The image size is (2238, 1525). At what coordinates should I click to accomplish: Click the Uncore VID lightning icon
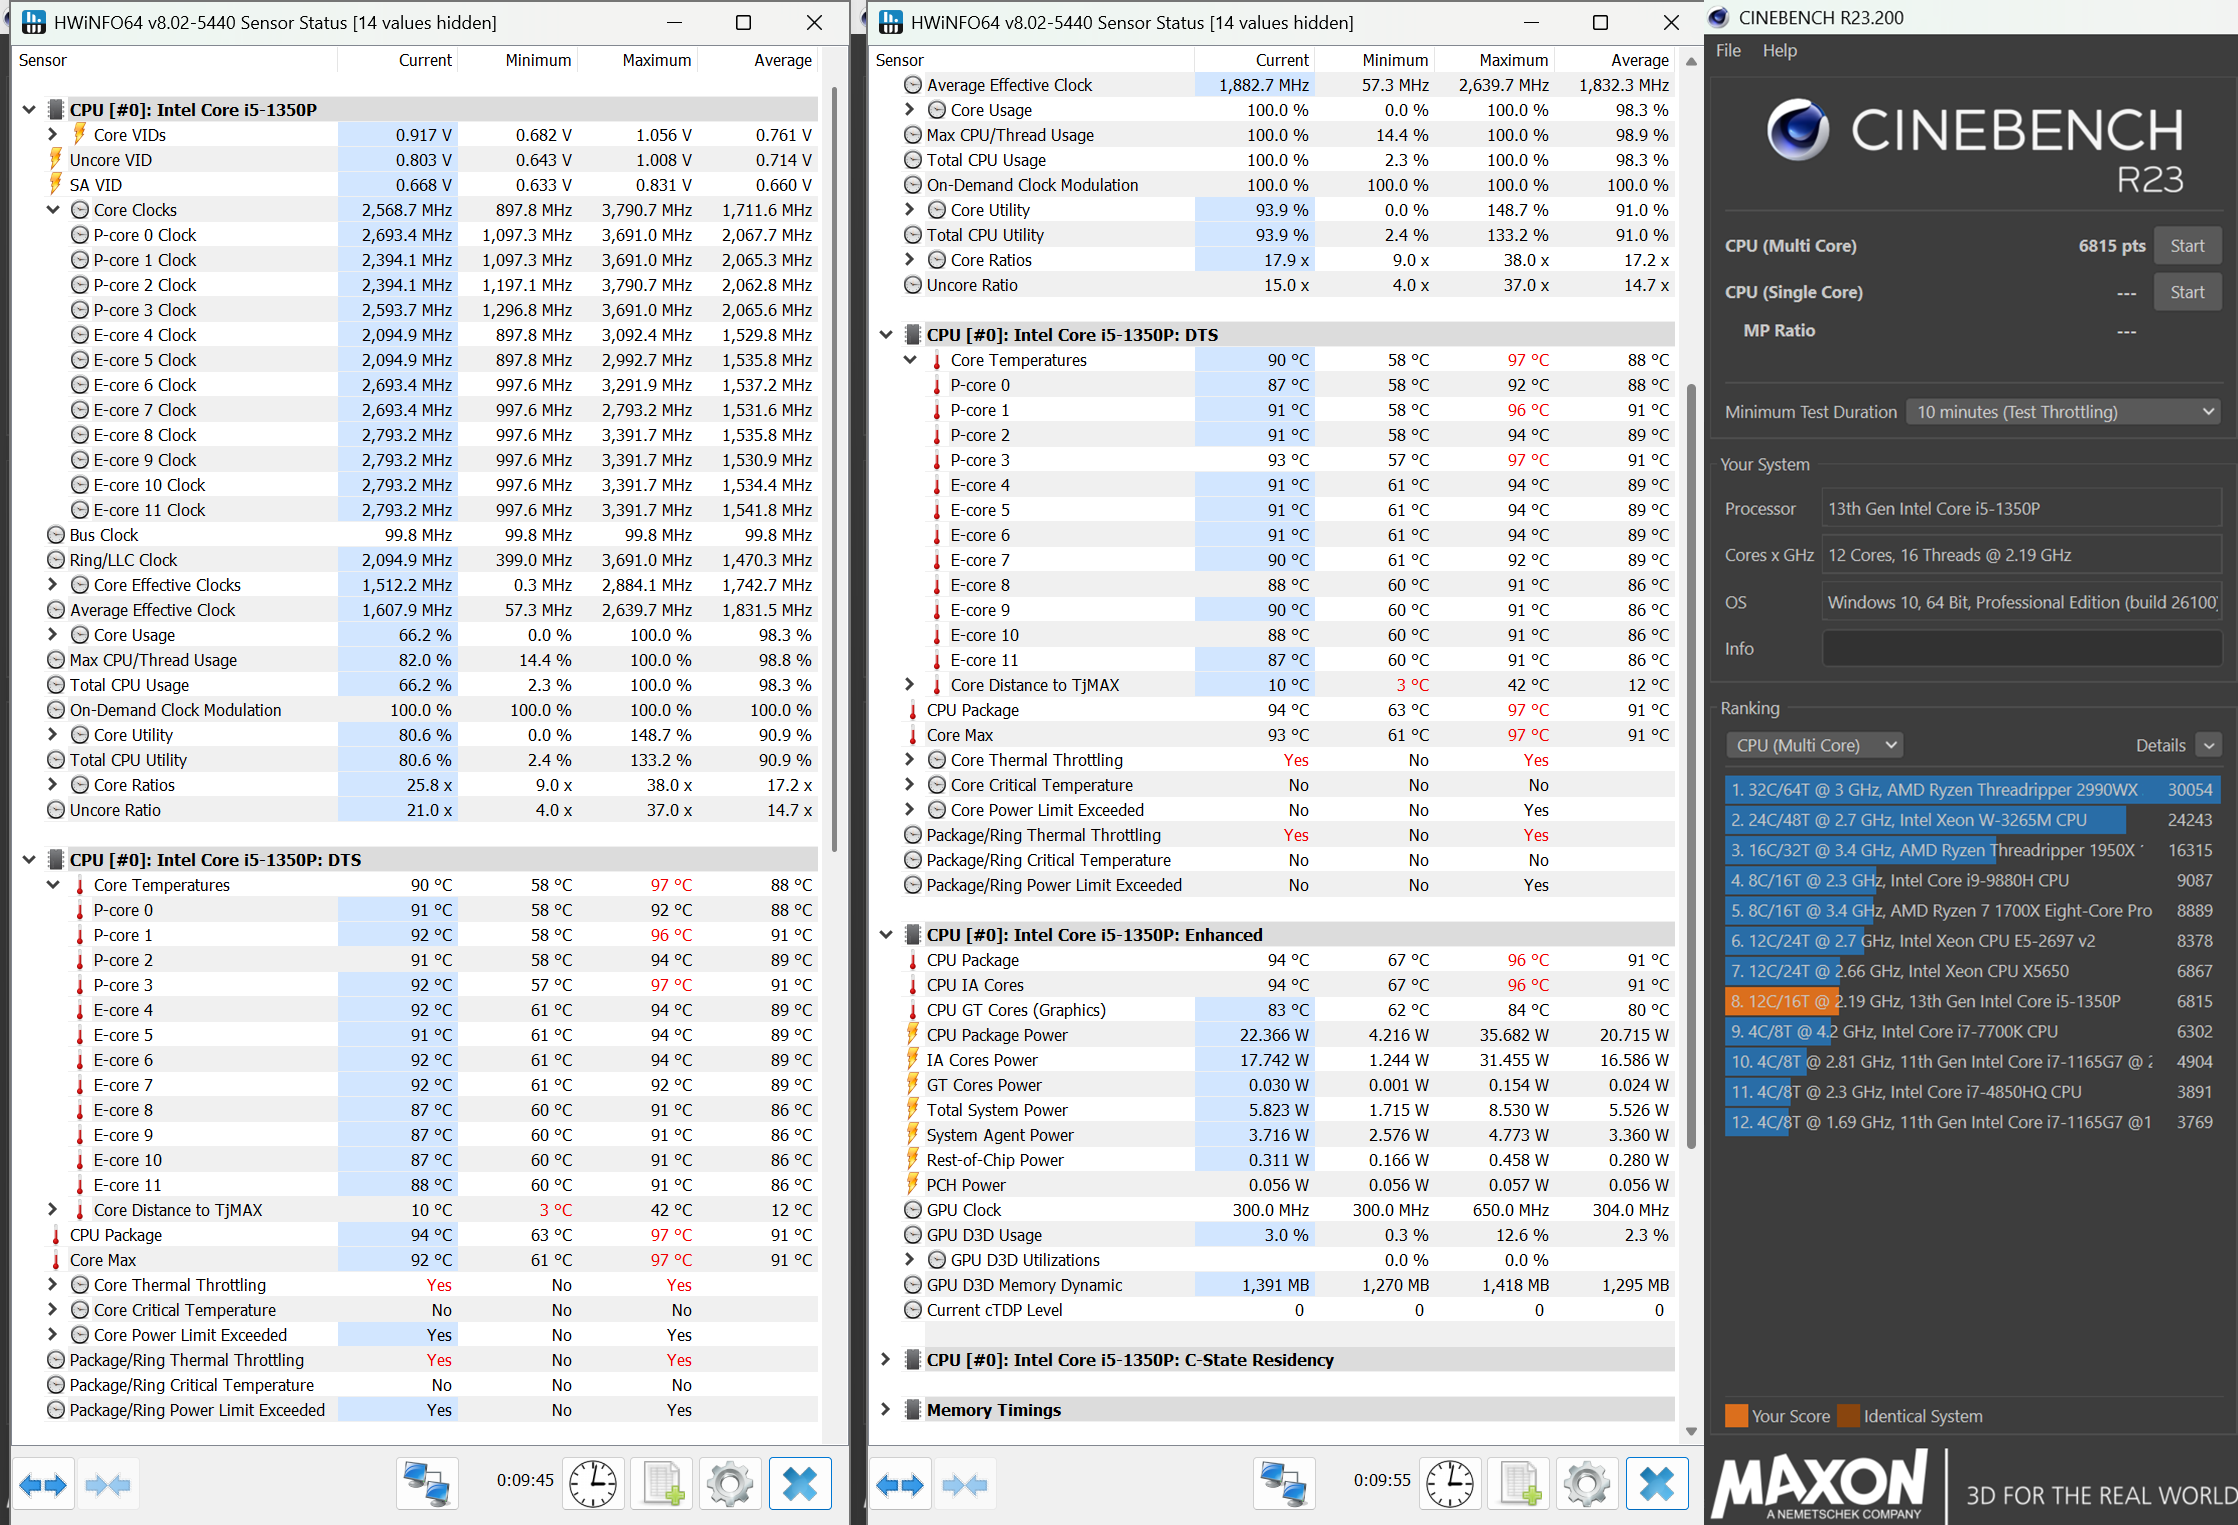click(x=56, y=159)
